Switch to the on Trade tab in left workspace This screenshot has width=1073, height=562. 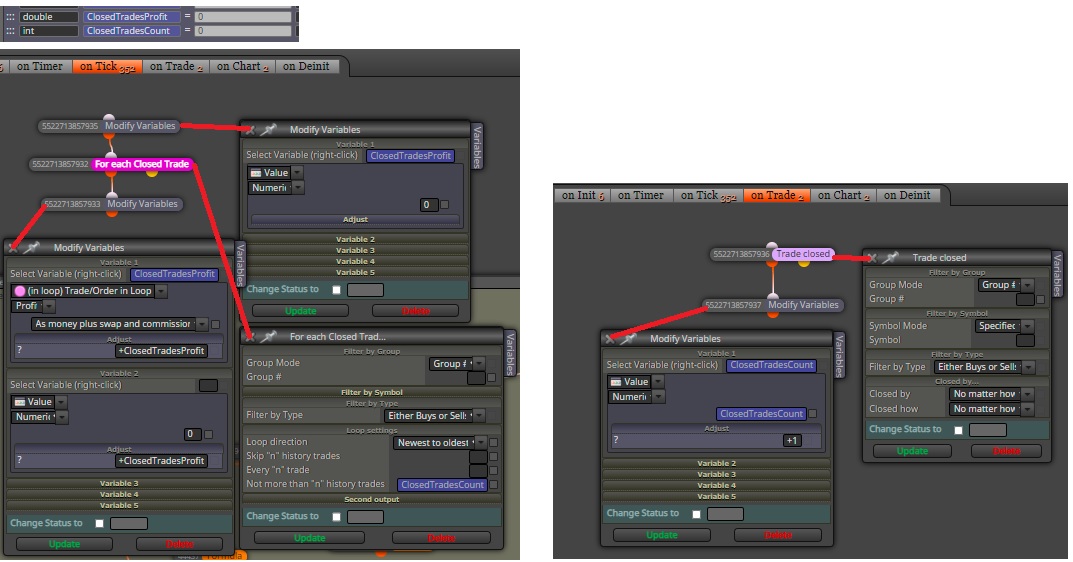176,66
